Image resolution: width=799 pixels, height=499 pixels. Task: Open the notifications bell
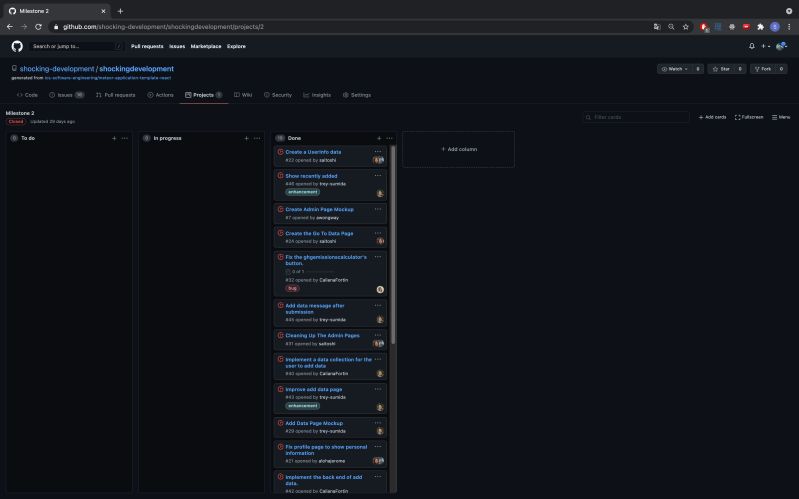point(752,46)
